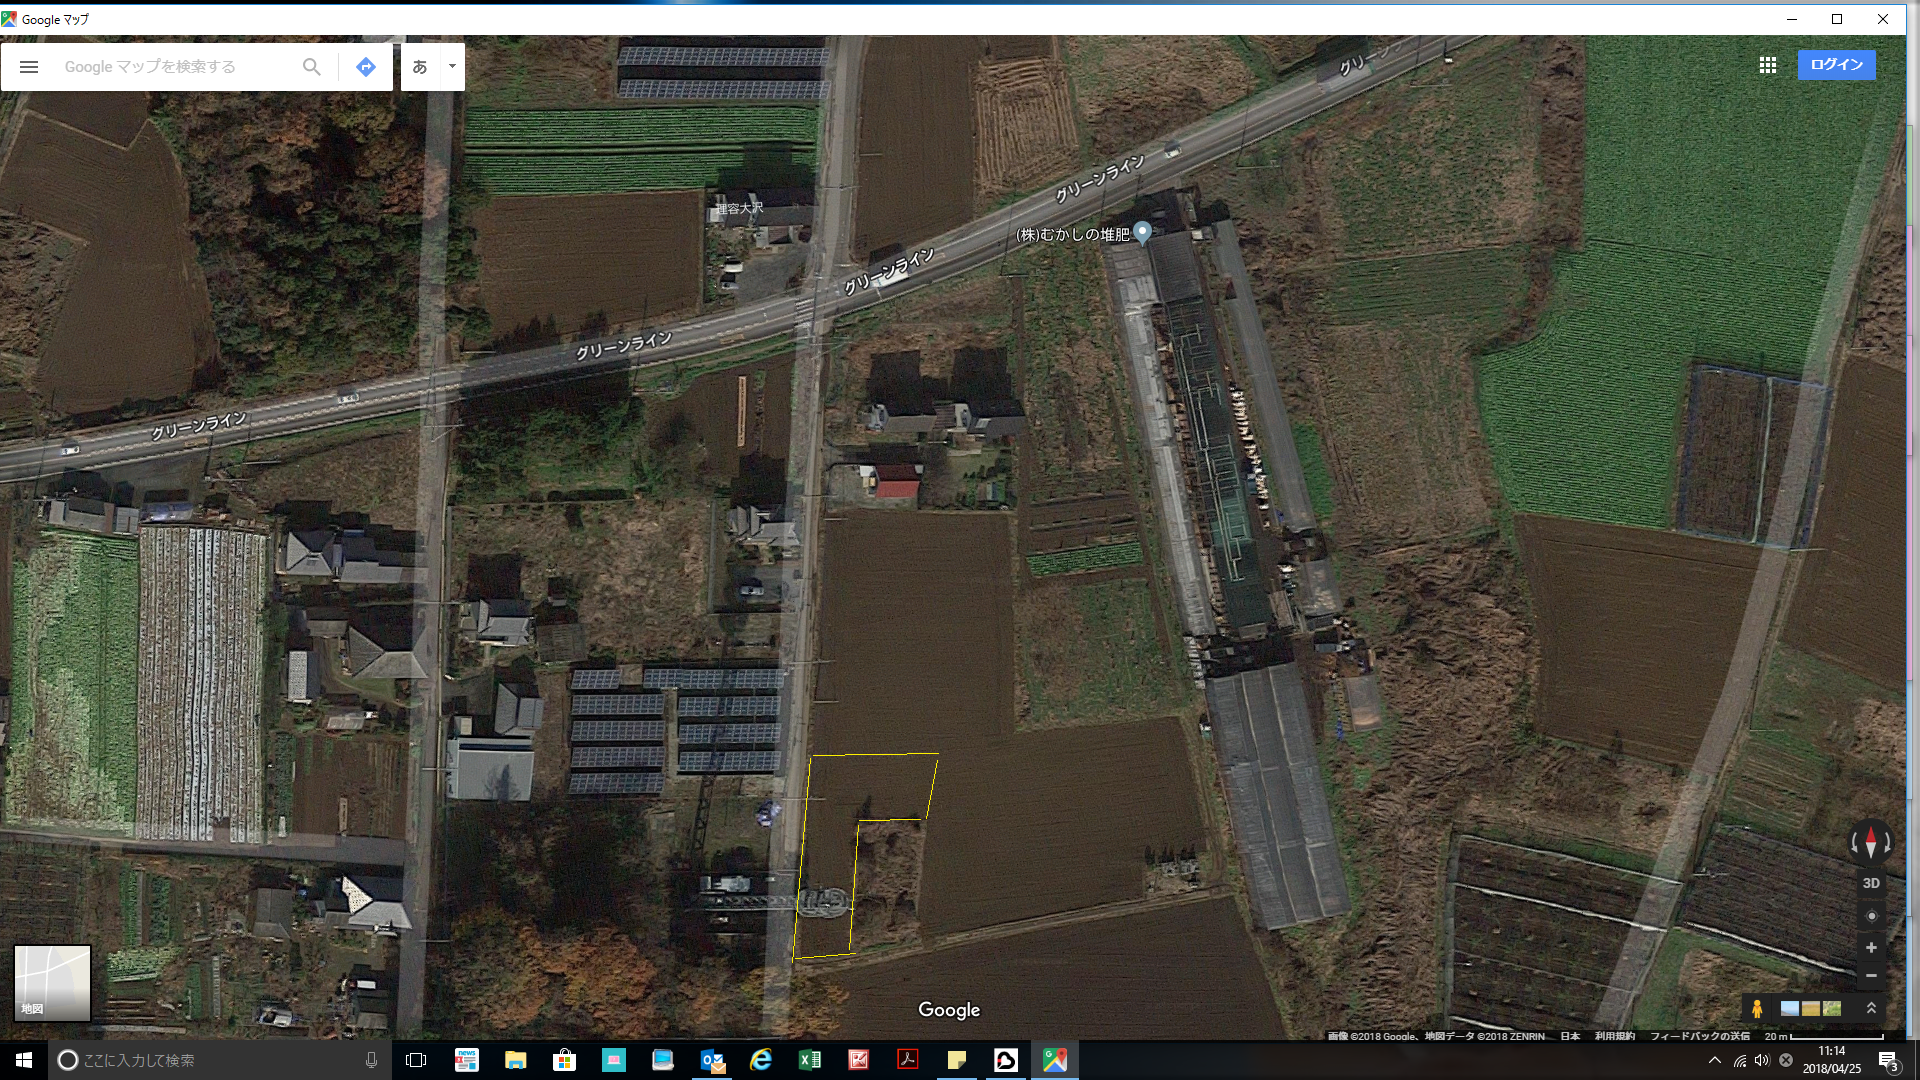This screenshot has width=1920, height=1080.
Task: Select the Street View pegman
Action: pyautogui.click(x=1757, y=1009)
